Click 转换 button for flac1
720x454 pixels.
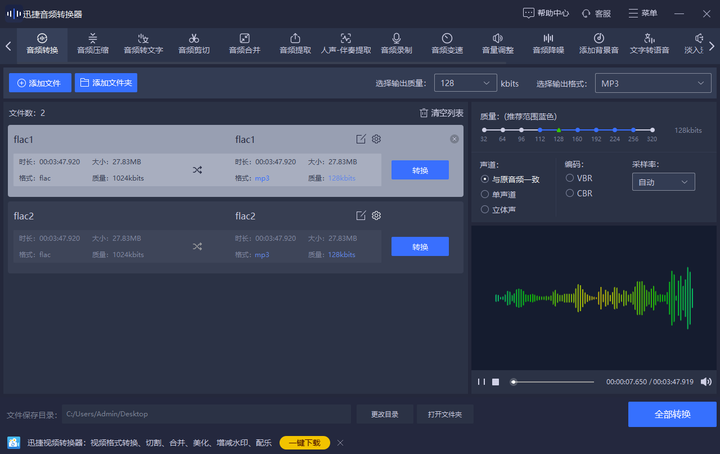pyautogui.click(x=420, y=170)
